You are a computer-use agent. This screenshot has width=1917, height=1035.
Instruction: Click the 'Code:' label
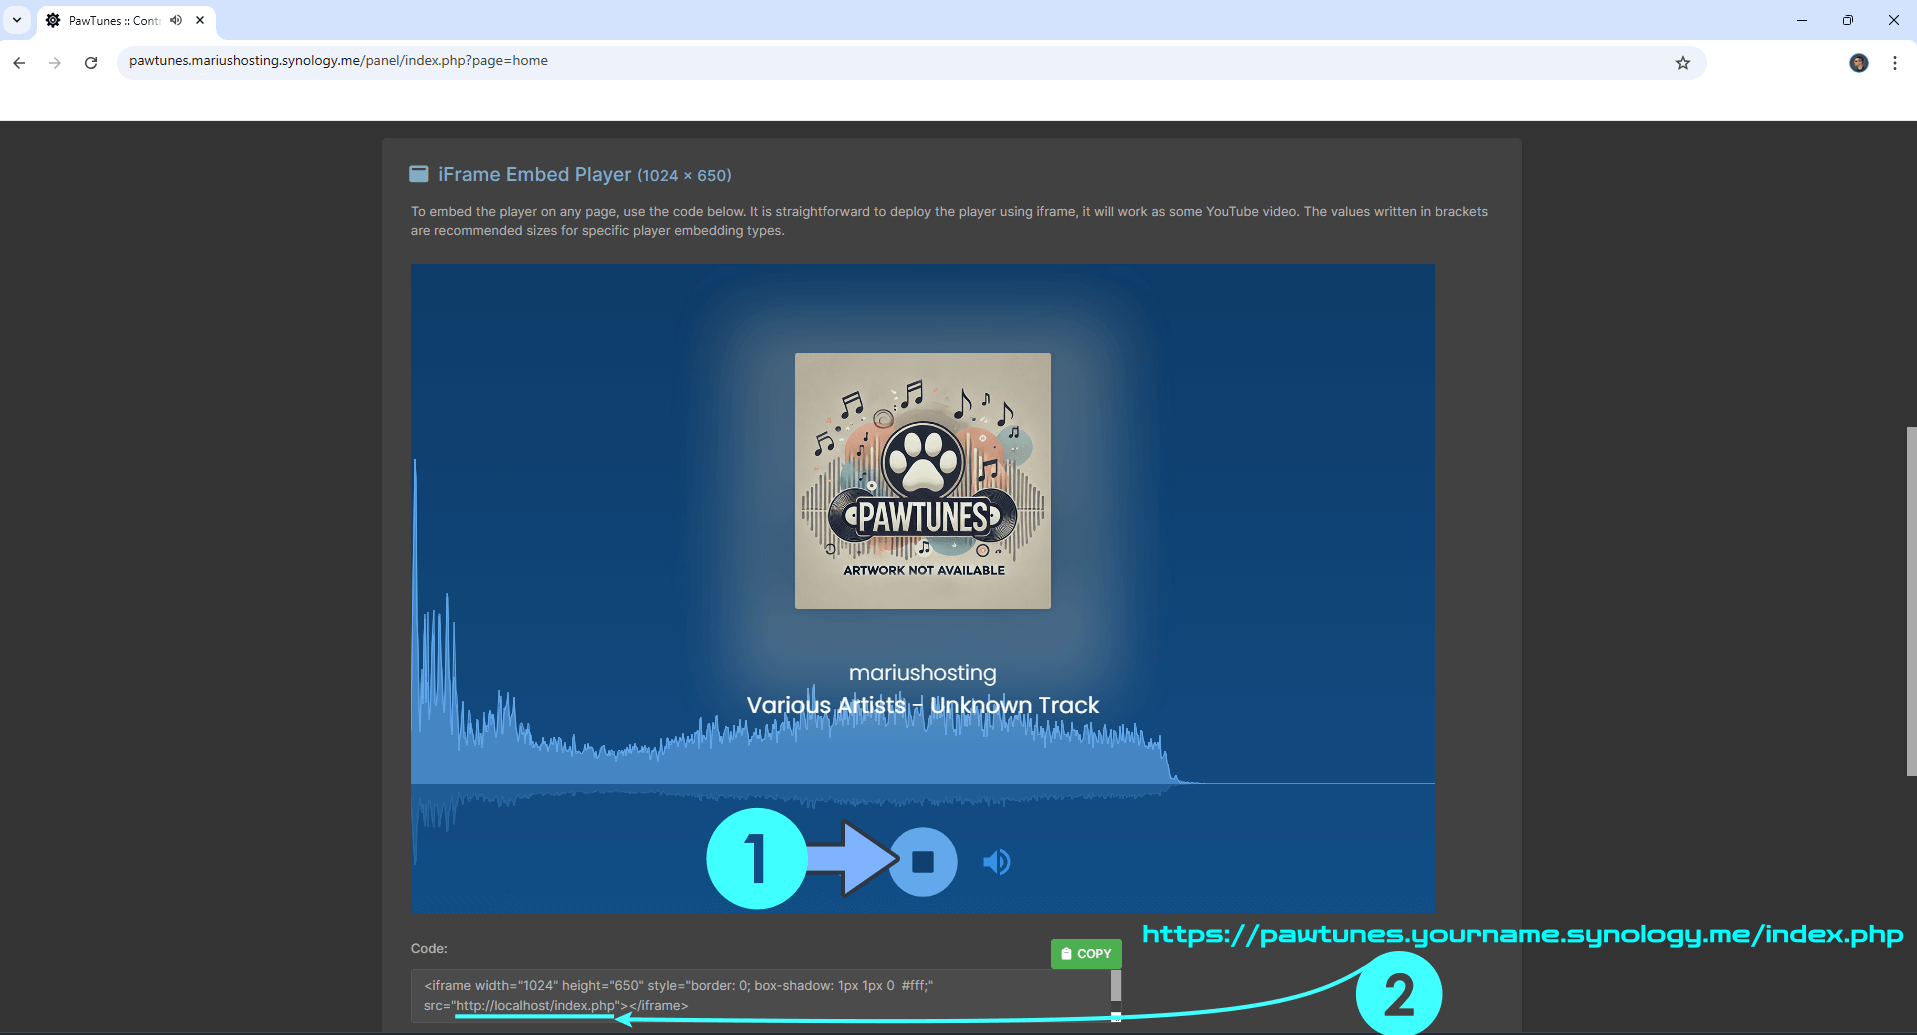[x=429, y=948]
